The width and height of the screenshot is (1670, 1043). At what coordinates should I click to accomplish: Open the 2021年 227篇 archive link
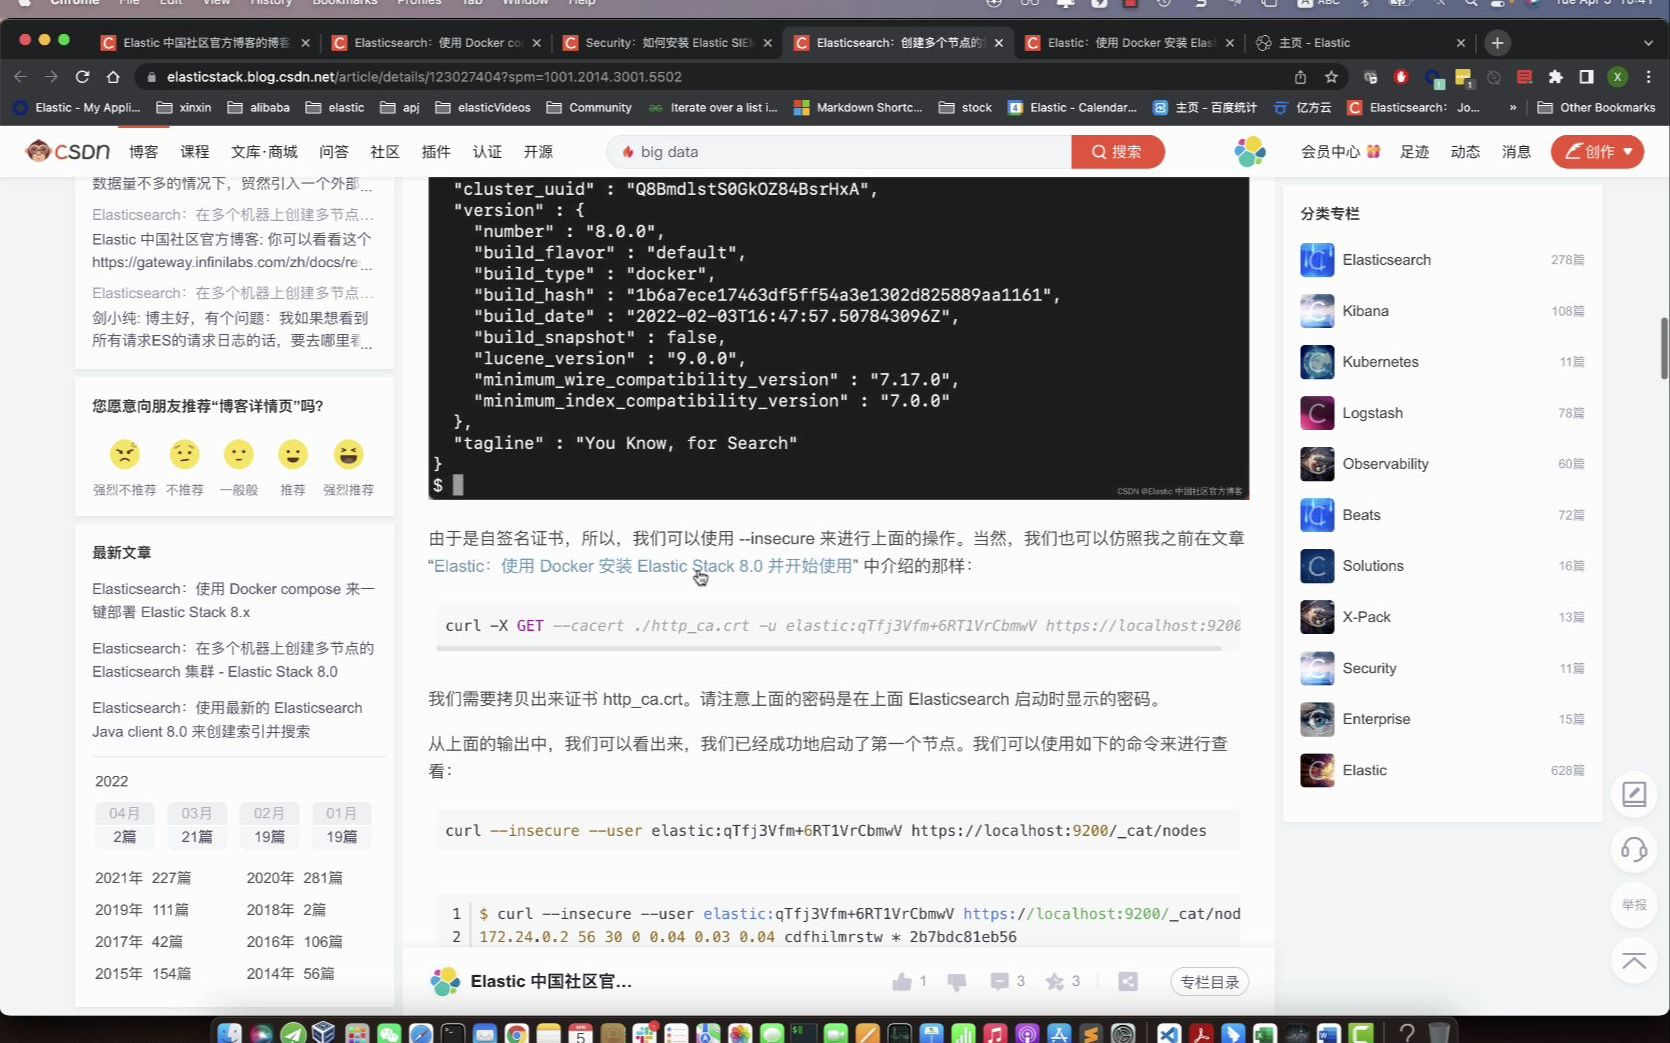[x=143, y=878]
